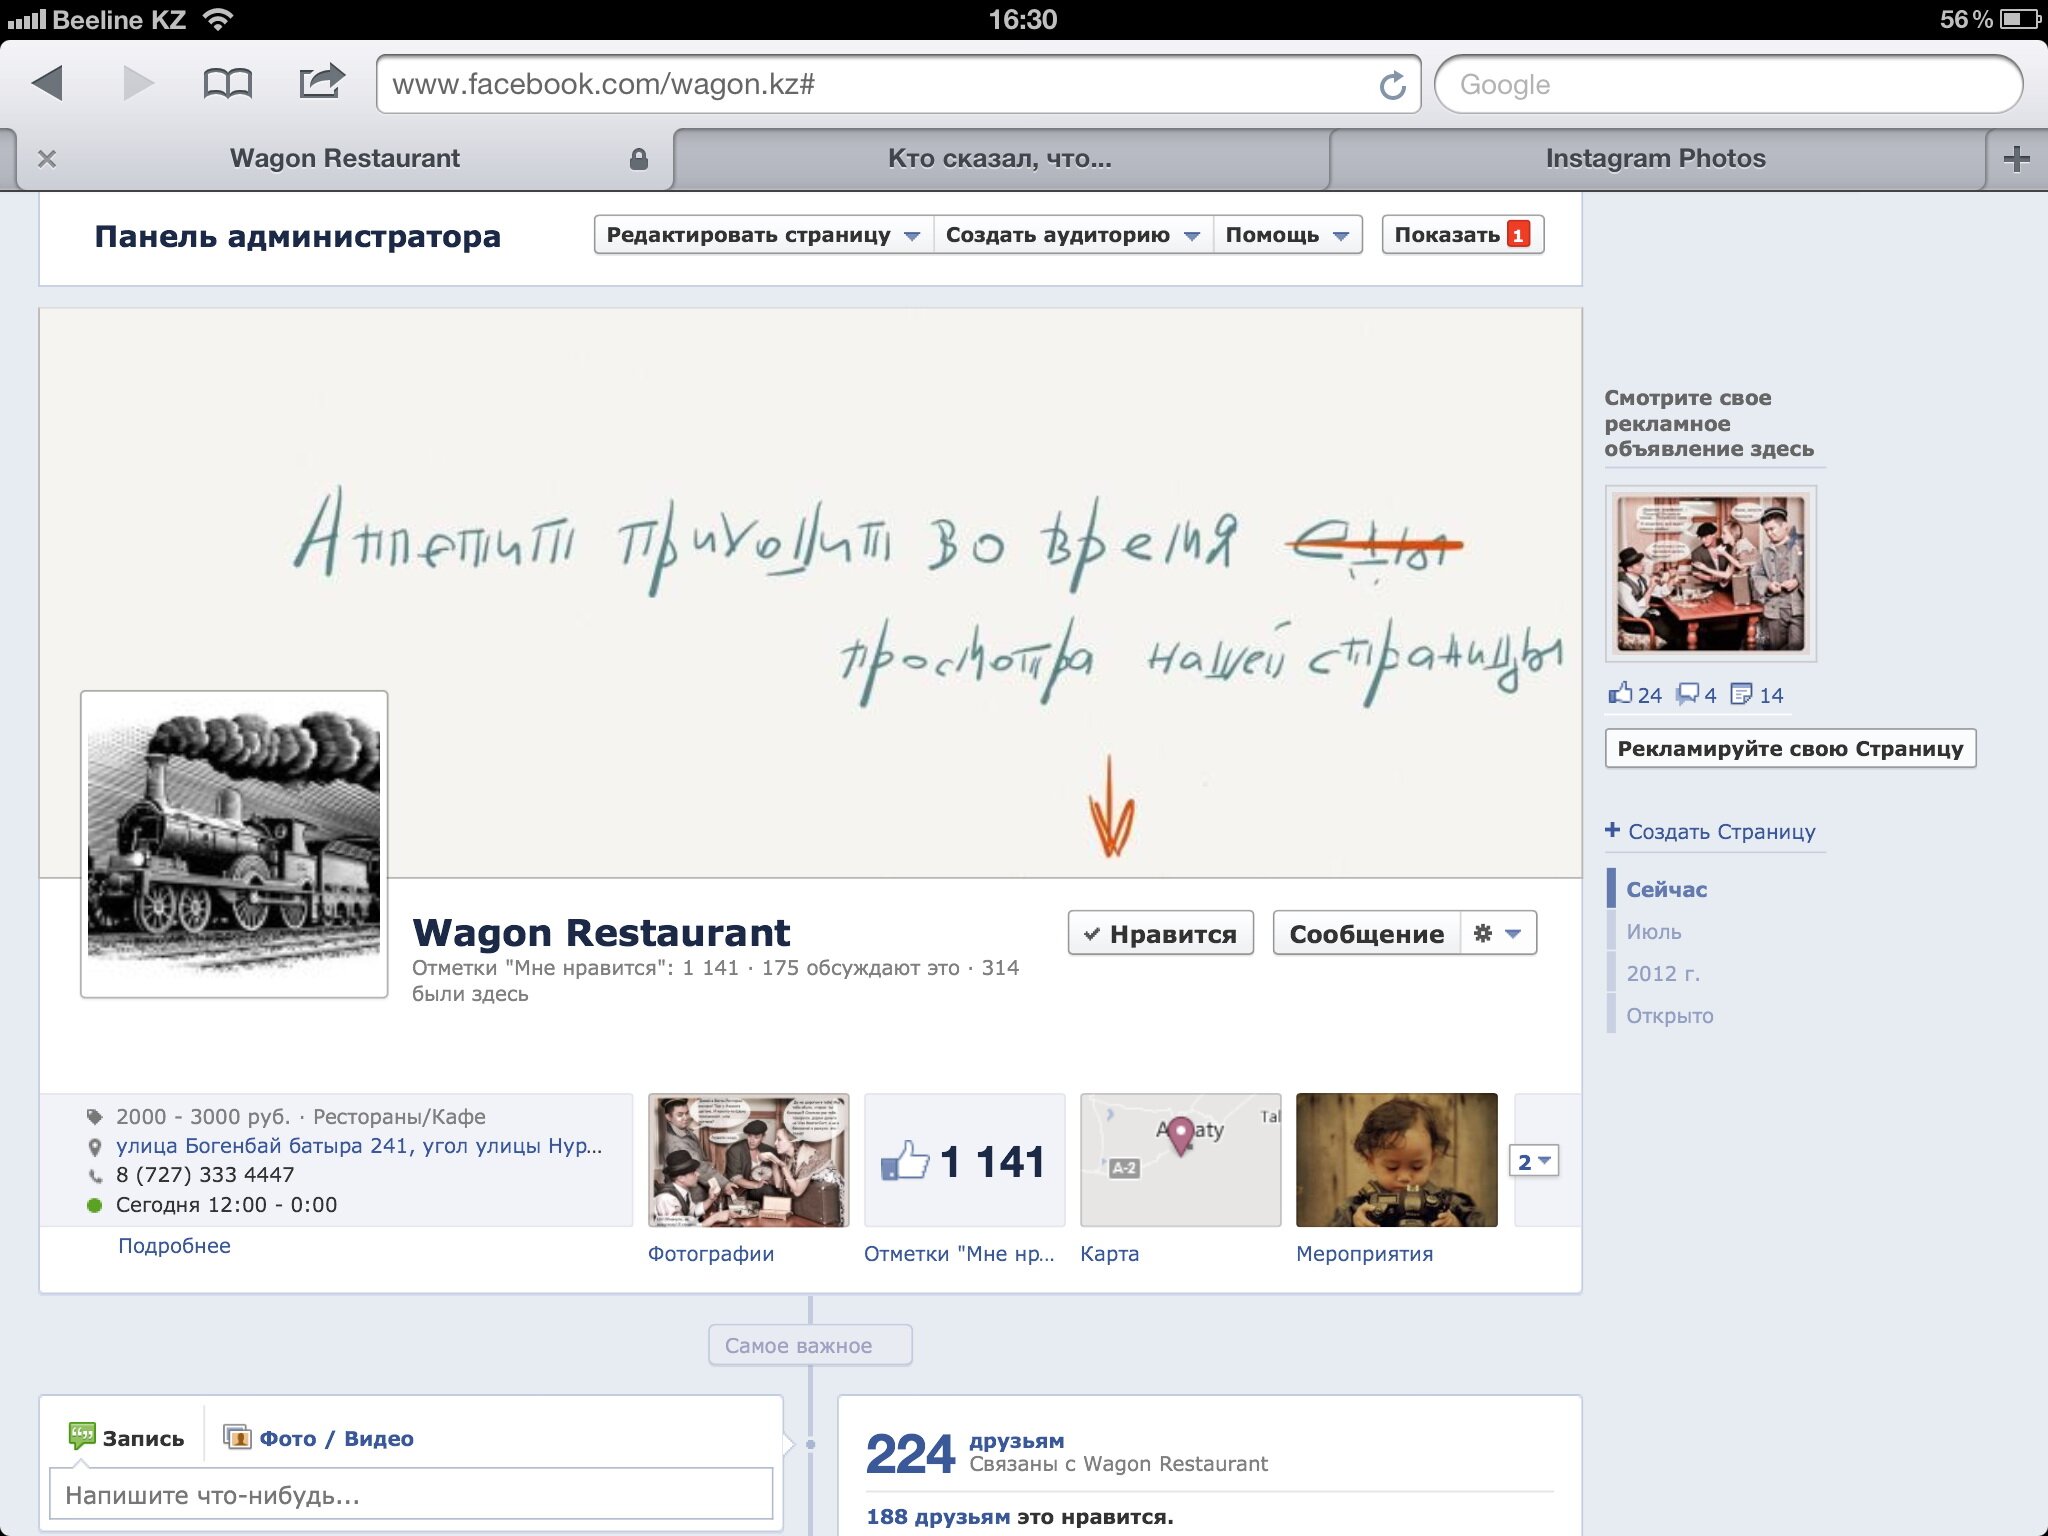Click the Google search field

(1728, 84)
